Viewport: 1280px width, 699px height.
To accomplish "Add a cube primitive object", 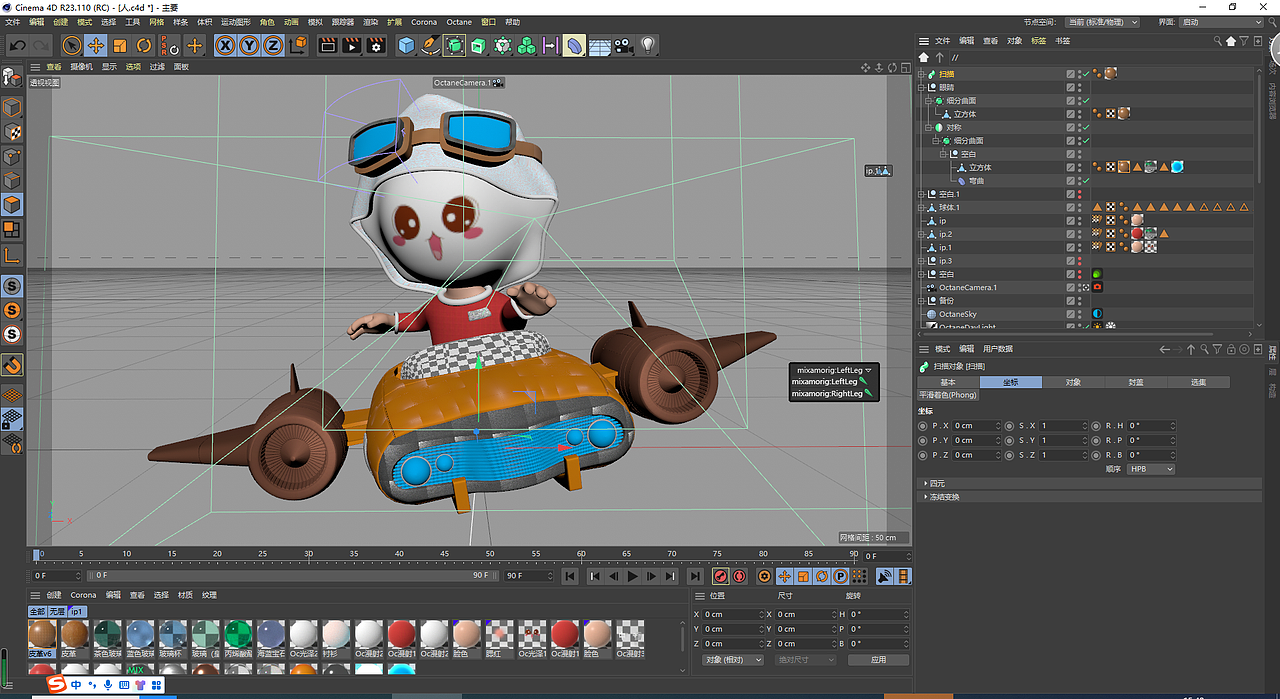I will tap(406, 45).
